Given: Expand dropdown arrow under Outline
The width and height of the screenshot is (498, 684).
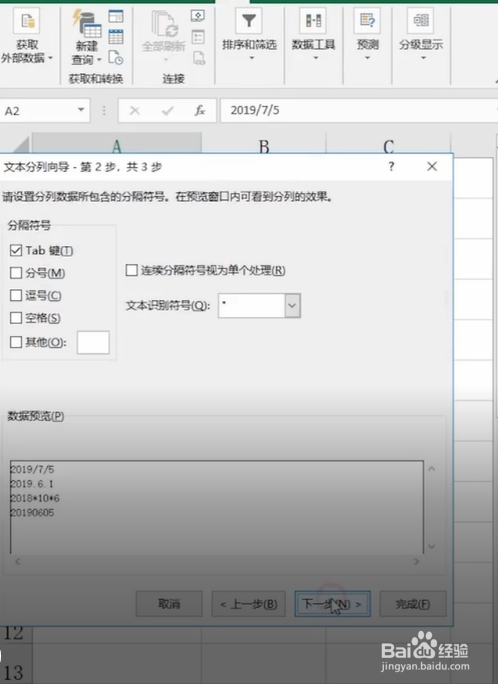Looking at the screenshot, I should [x=423, y=58].
